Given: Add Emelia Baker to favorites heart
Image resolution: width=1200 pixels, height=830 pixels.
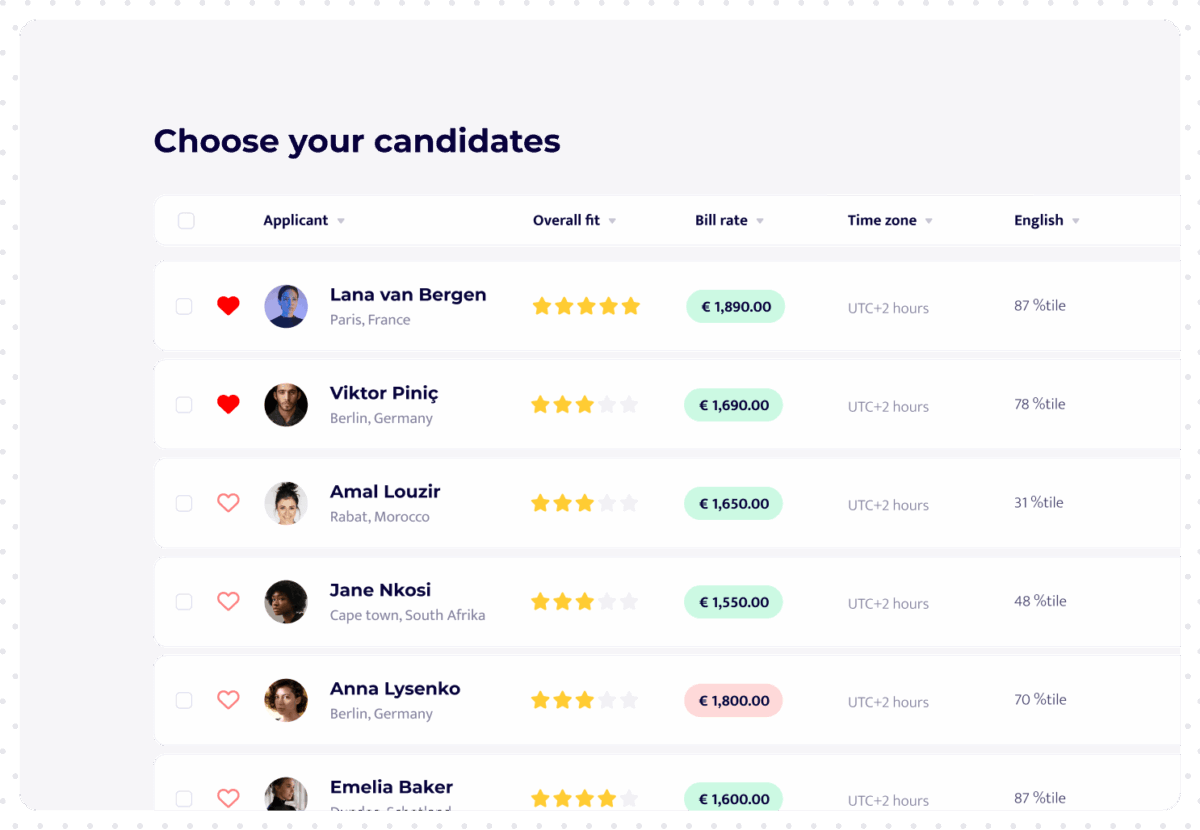Looking at the screenshot, I should point(228,798).
